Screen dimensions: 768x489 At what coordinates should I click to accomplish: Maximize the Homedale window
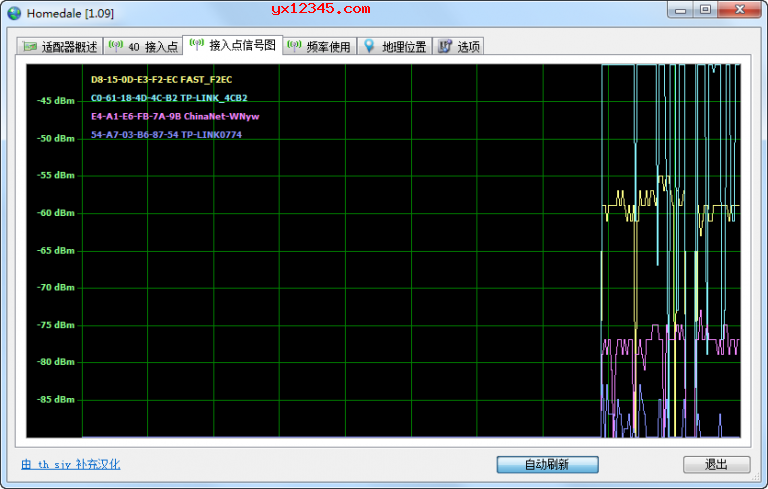(705, 9)
